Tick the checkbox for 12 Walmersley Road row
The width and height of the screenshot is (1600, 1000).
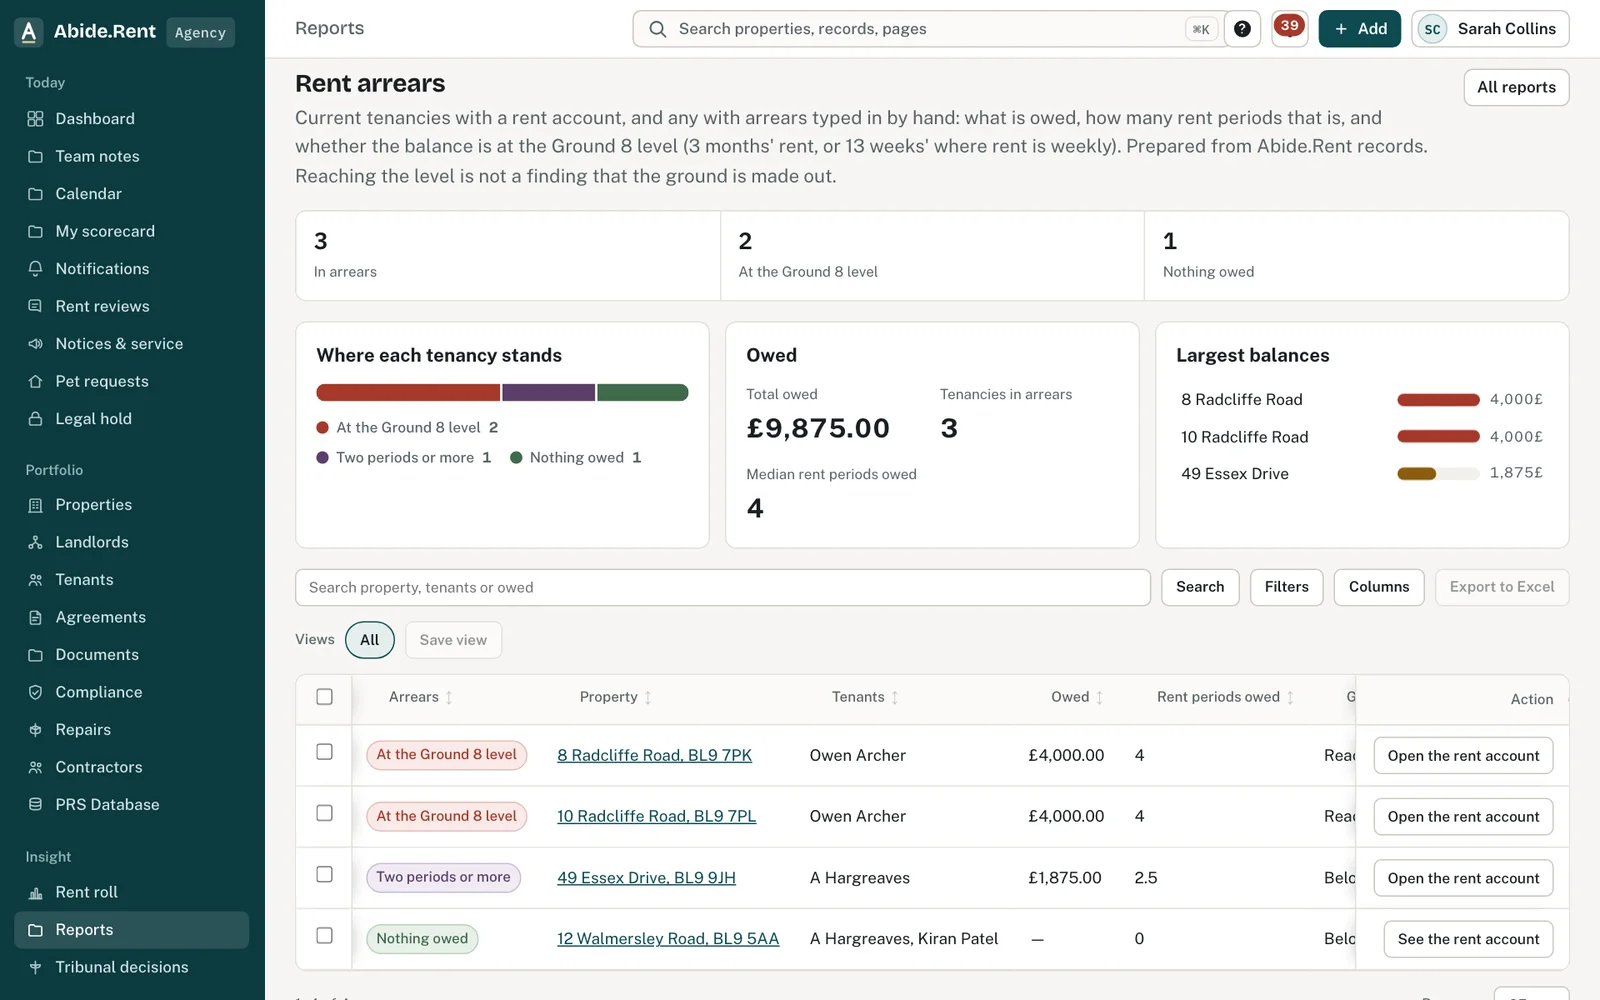pos(324,935)
